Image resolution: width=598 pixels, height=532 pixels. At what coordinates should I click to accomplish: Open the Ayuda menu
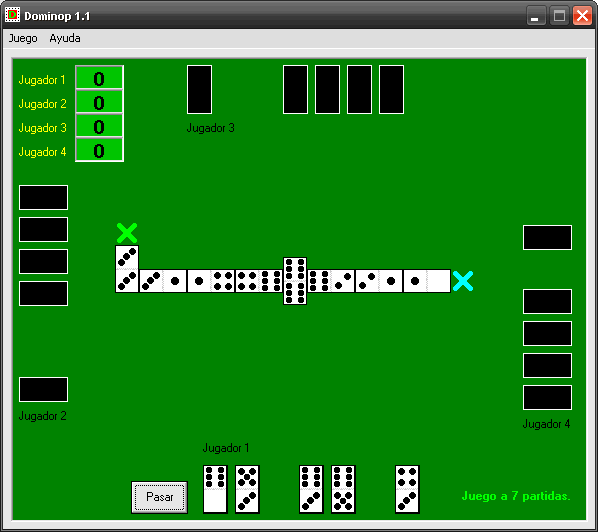pyautogui.click(x=65, y=38)
